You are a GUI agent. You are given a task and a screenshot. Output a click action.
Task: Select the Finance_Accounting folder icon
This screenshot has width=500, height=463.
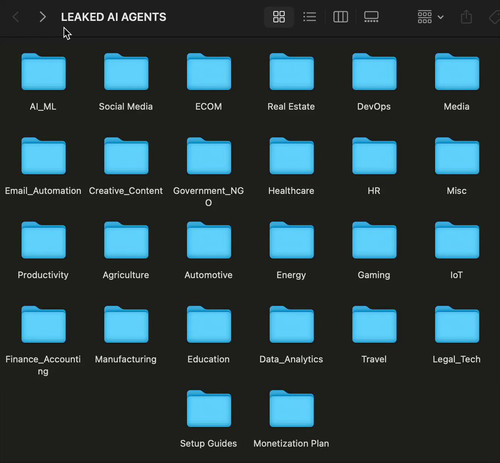point(43,324)
